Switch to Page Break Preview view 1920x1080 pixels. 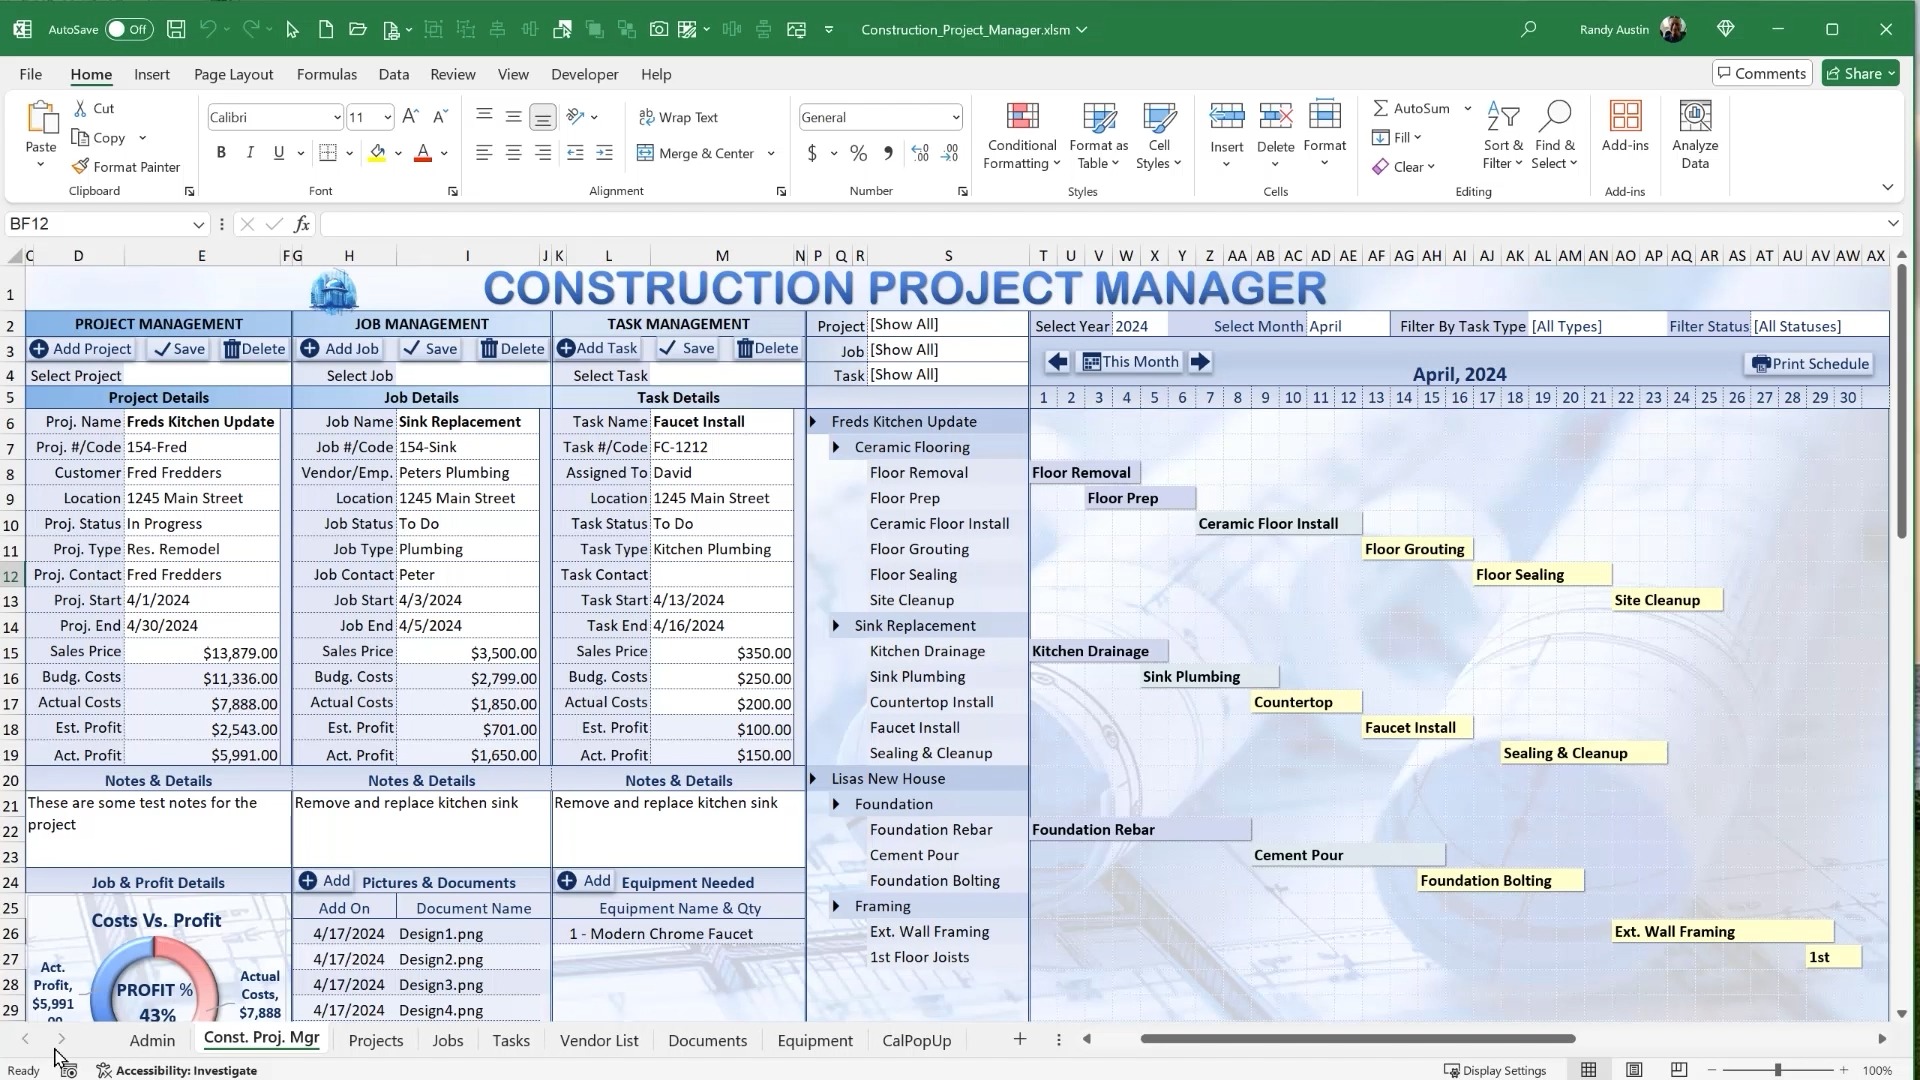(1679, 1070)
